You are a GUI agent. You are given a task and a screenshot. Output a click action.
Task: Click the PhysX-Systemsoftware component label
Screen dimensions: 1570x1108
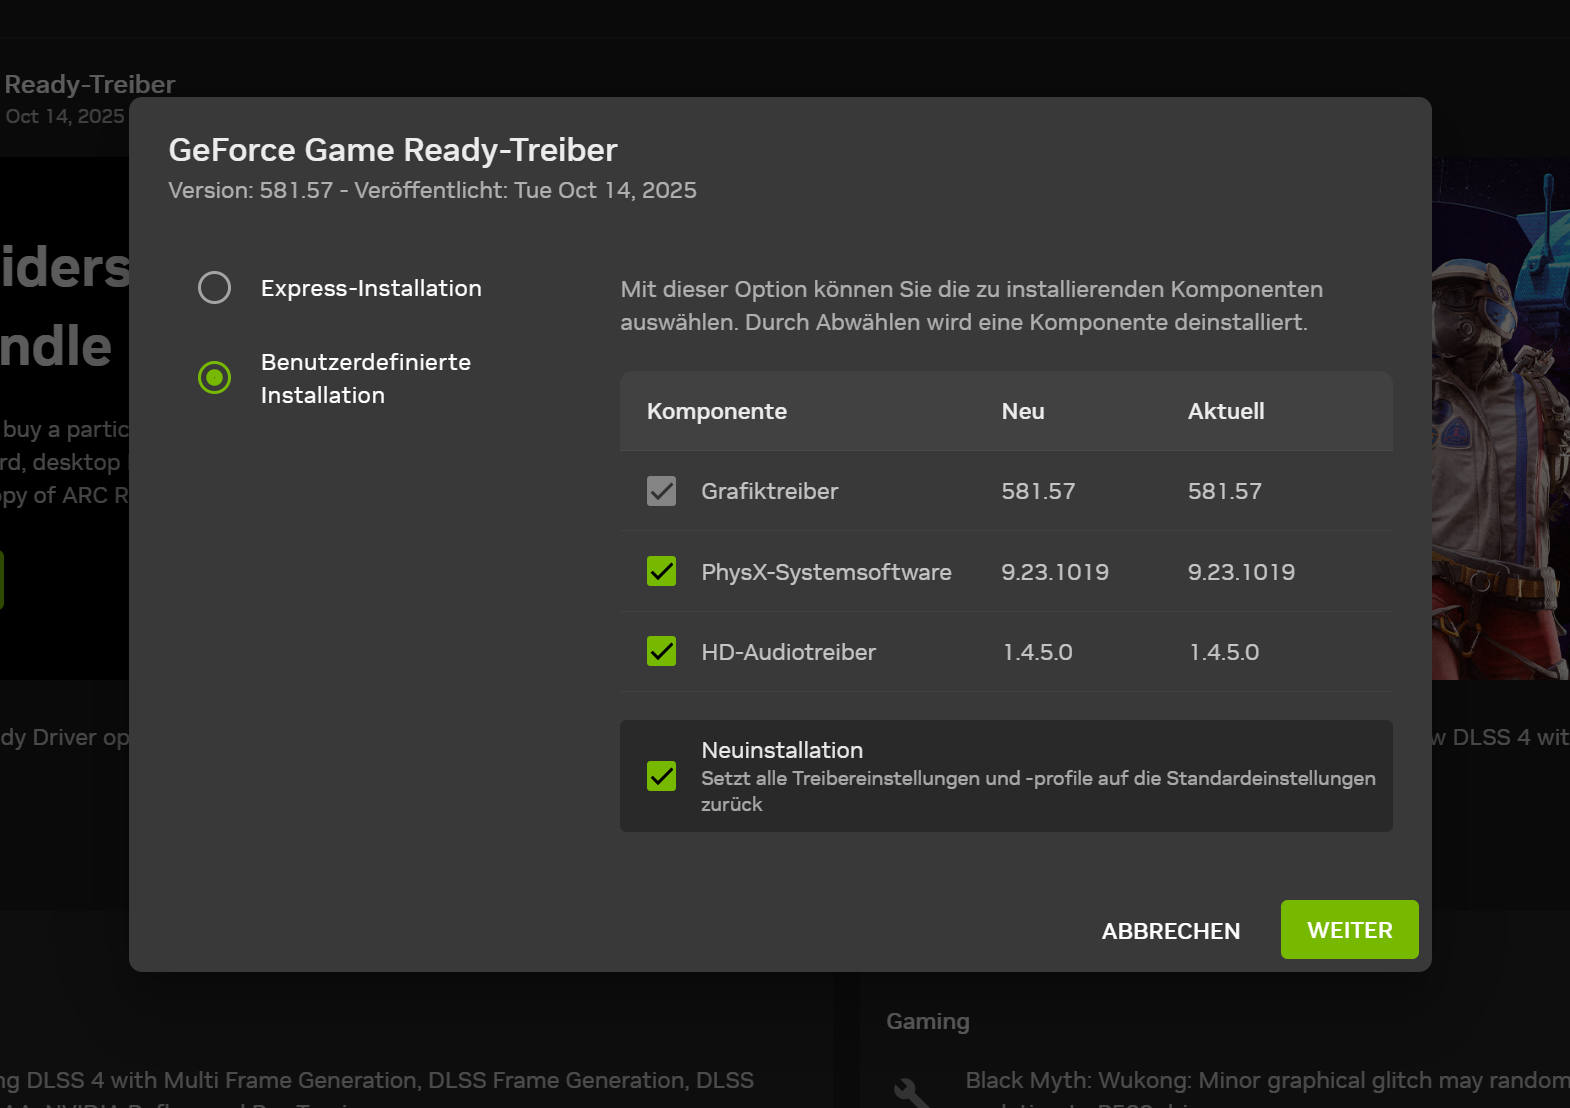click(826, 572)
